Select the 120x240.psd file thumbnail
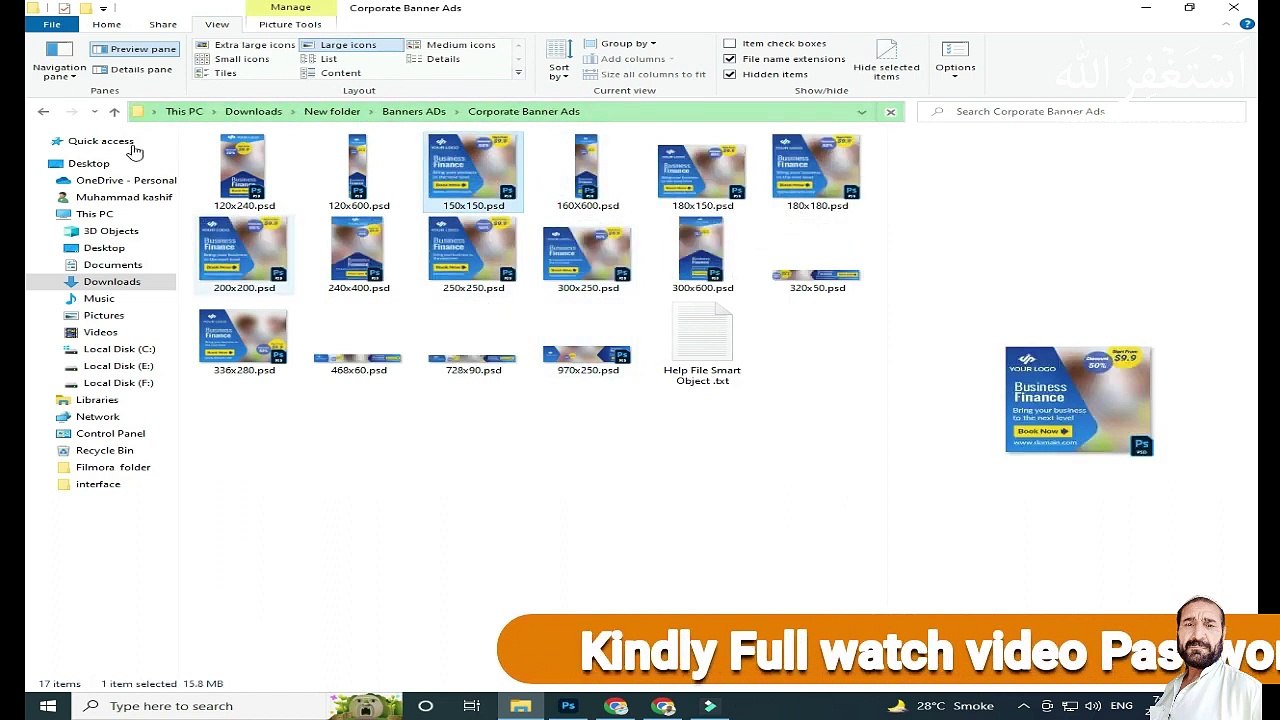Viewport: 1280px width, 720px height. tap(243, 172)
